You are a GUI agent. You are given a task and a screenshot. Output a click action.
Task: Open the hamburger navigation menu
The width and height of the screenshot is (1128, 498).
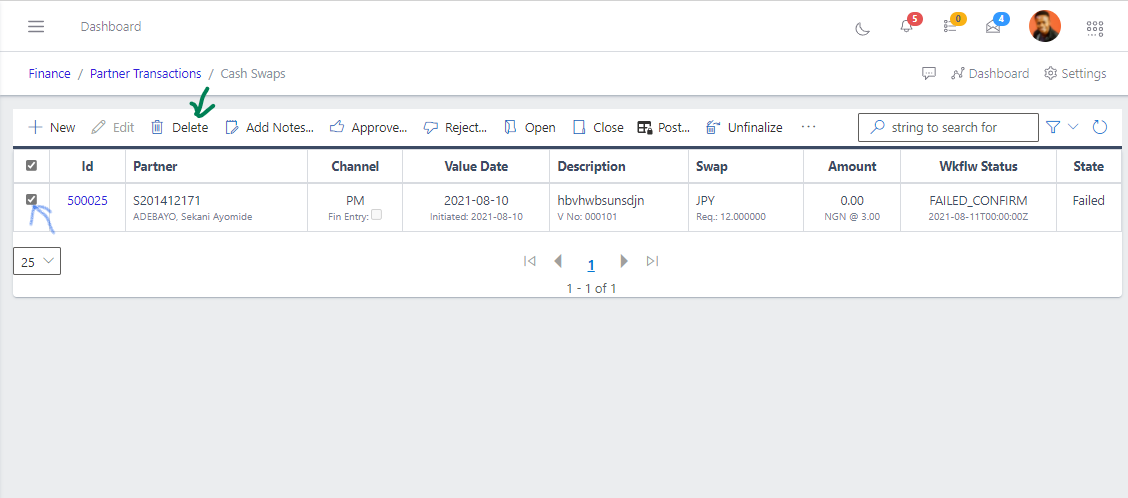tap(36, 27)
